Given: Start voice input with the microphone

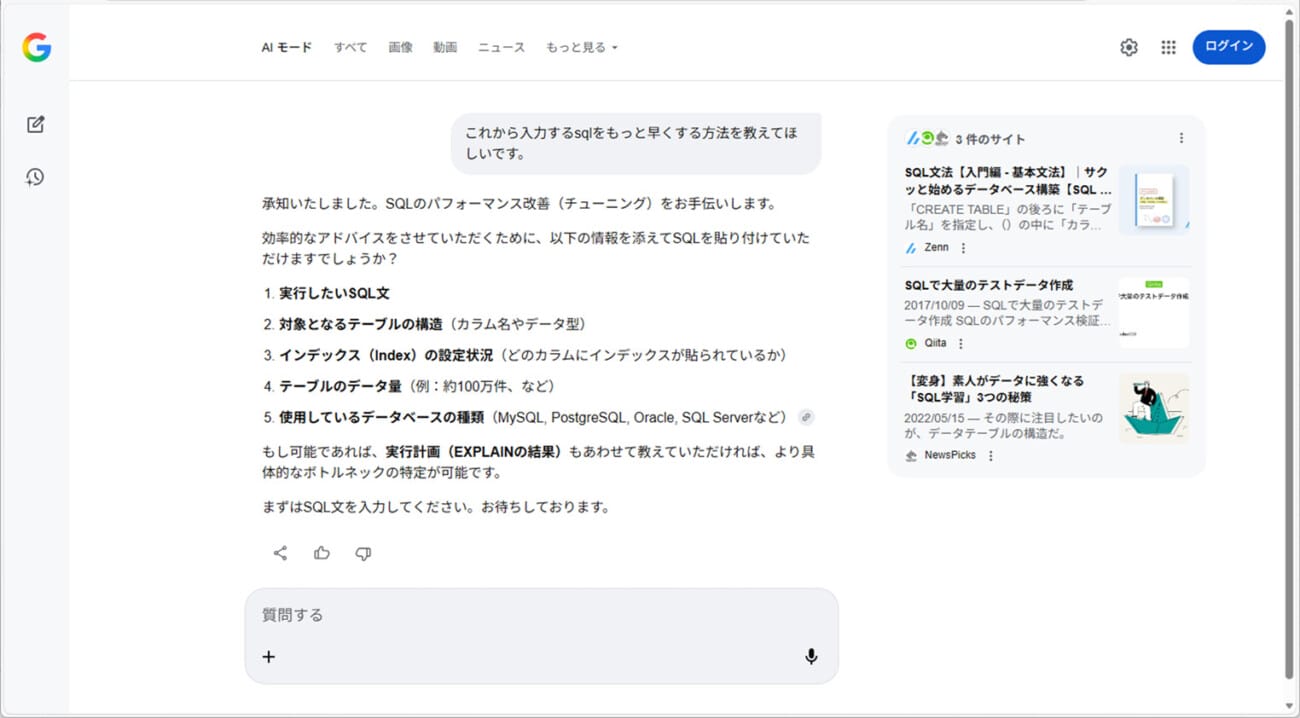Looking at the screenshot, I should point(811,656).
